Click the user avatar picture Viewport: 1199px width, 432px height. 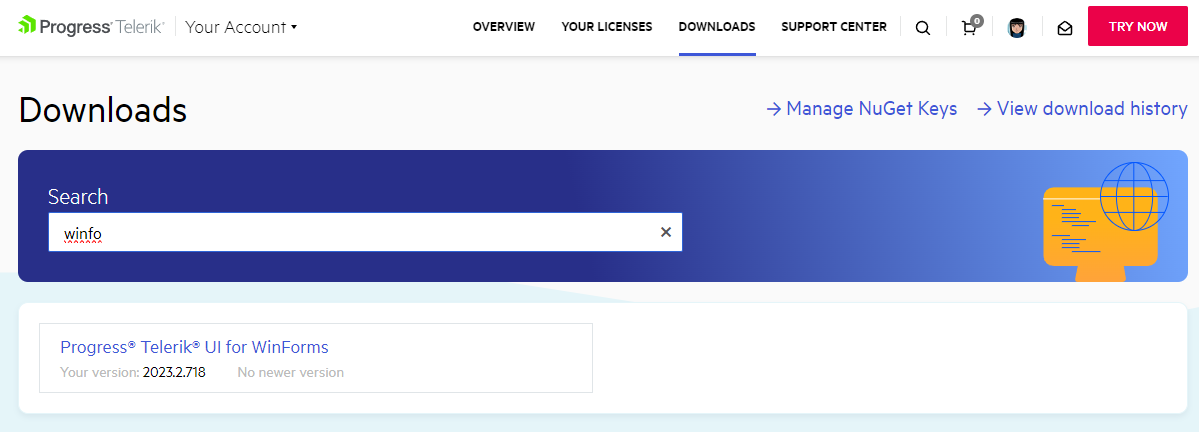coord(1016,28)
